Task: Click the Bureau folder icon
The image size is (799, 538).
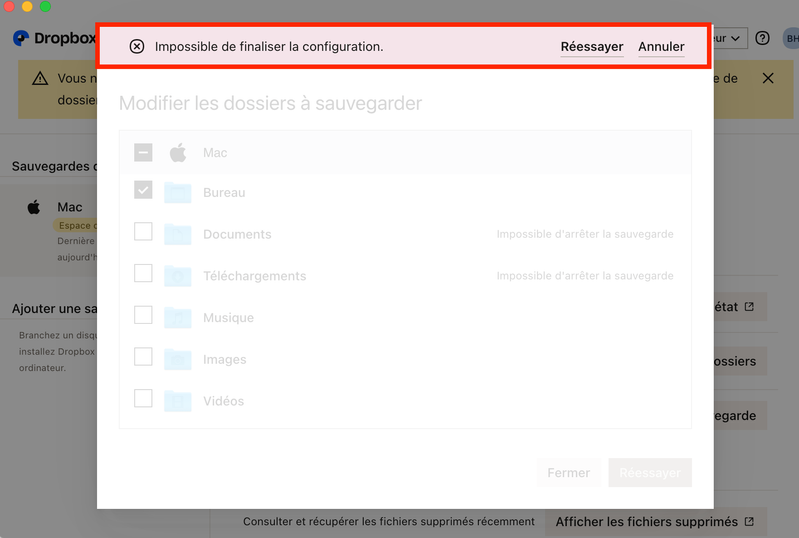Action: click(x=178, y=193)
